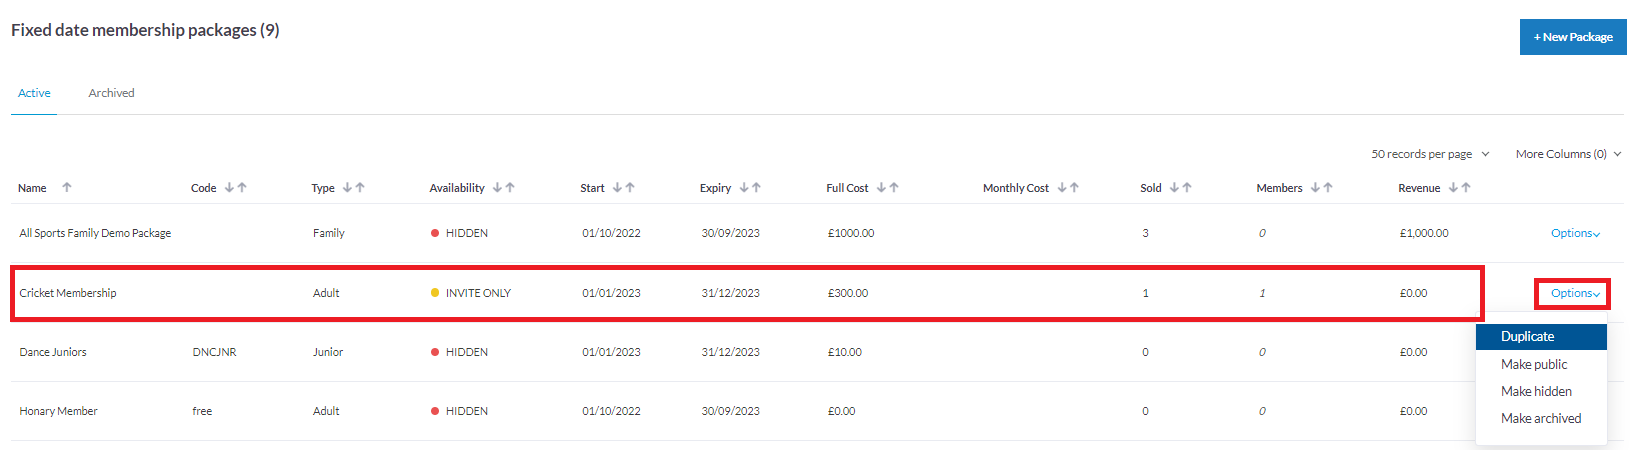The image size is (1634, 450).
Task: Sort by Start date arrows
Action: coord(624,188)
